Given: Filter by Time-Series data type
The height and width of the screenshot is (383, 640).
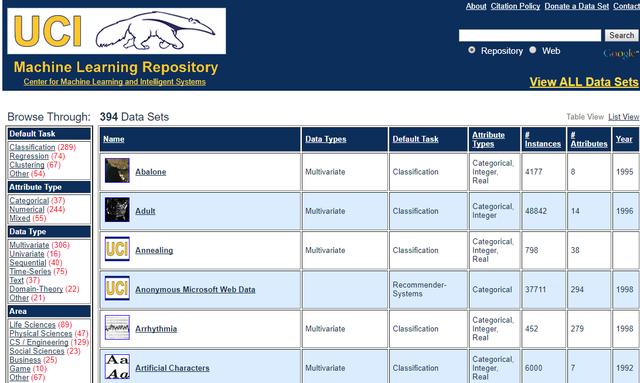Looking at the screenshot, I should coord(30,272).
